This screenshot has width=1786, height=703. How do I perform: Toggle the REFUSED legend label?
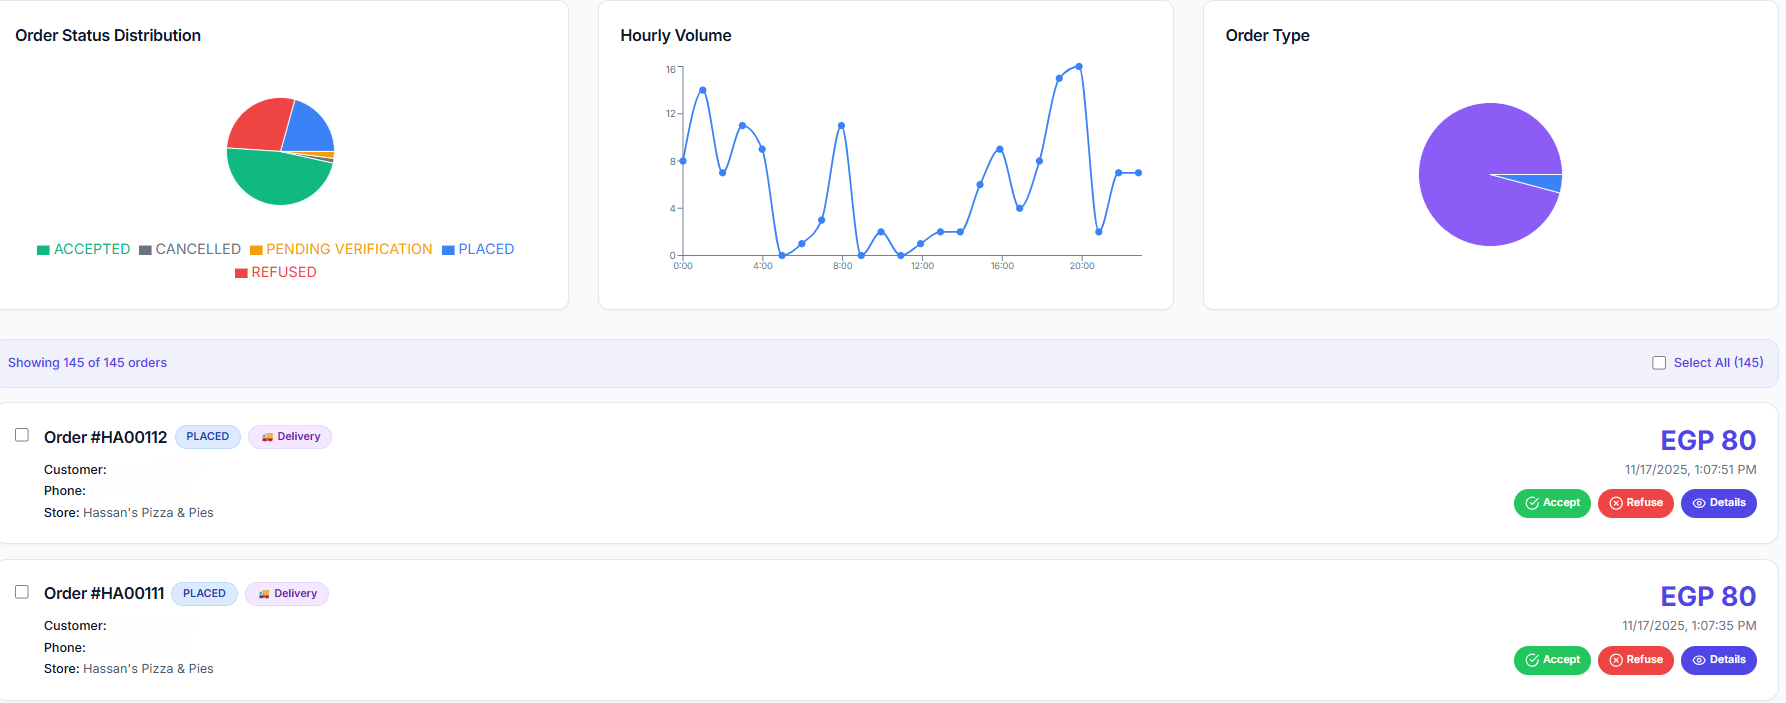[284, 272]
